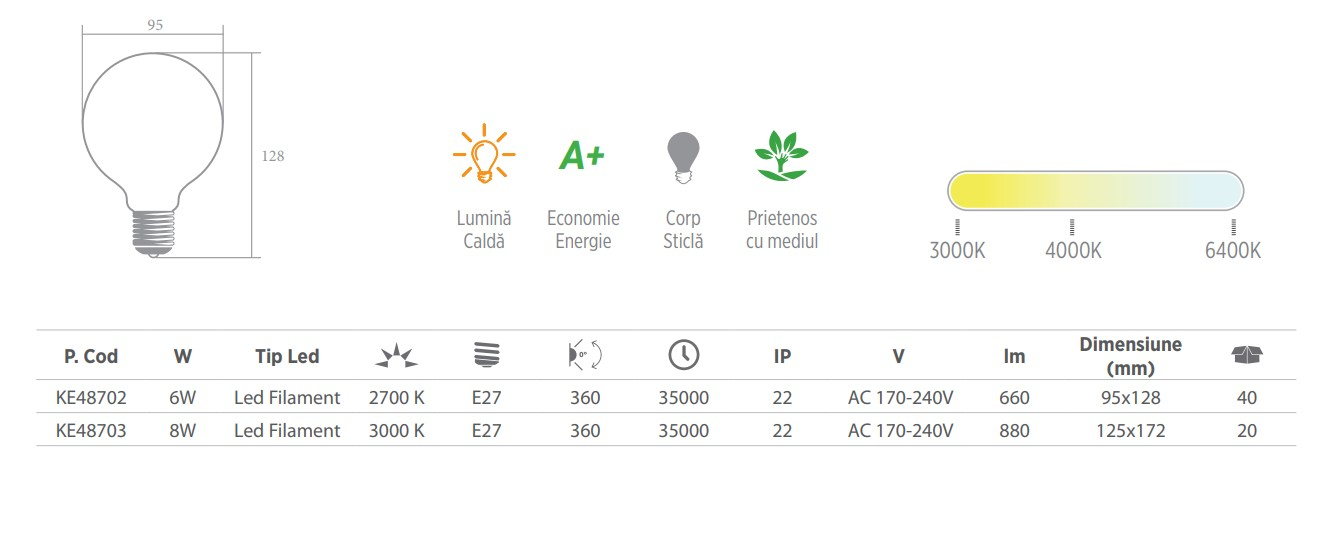Click the gray glass bulb icon
The image size is (1342, 534).
[x=683, y=157]
